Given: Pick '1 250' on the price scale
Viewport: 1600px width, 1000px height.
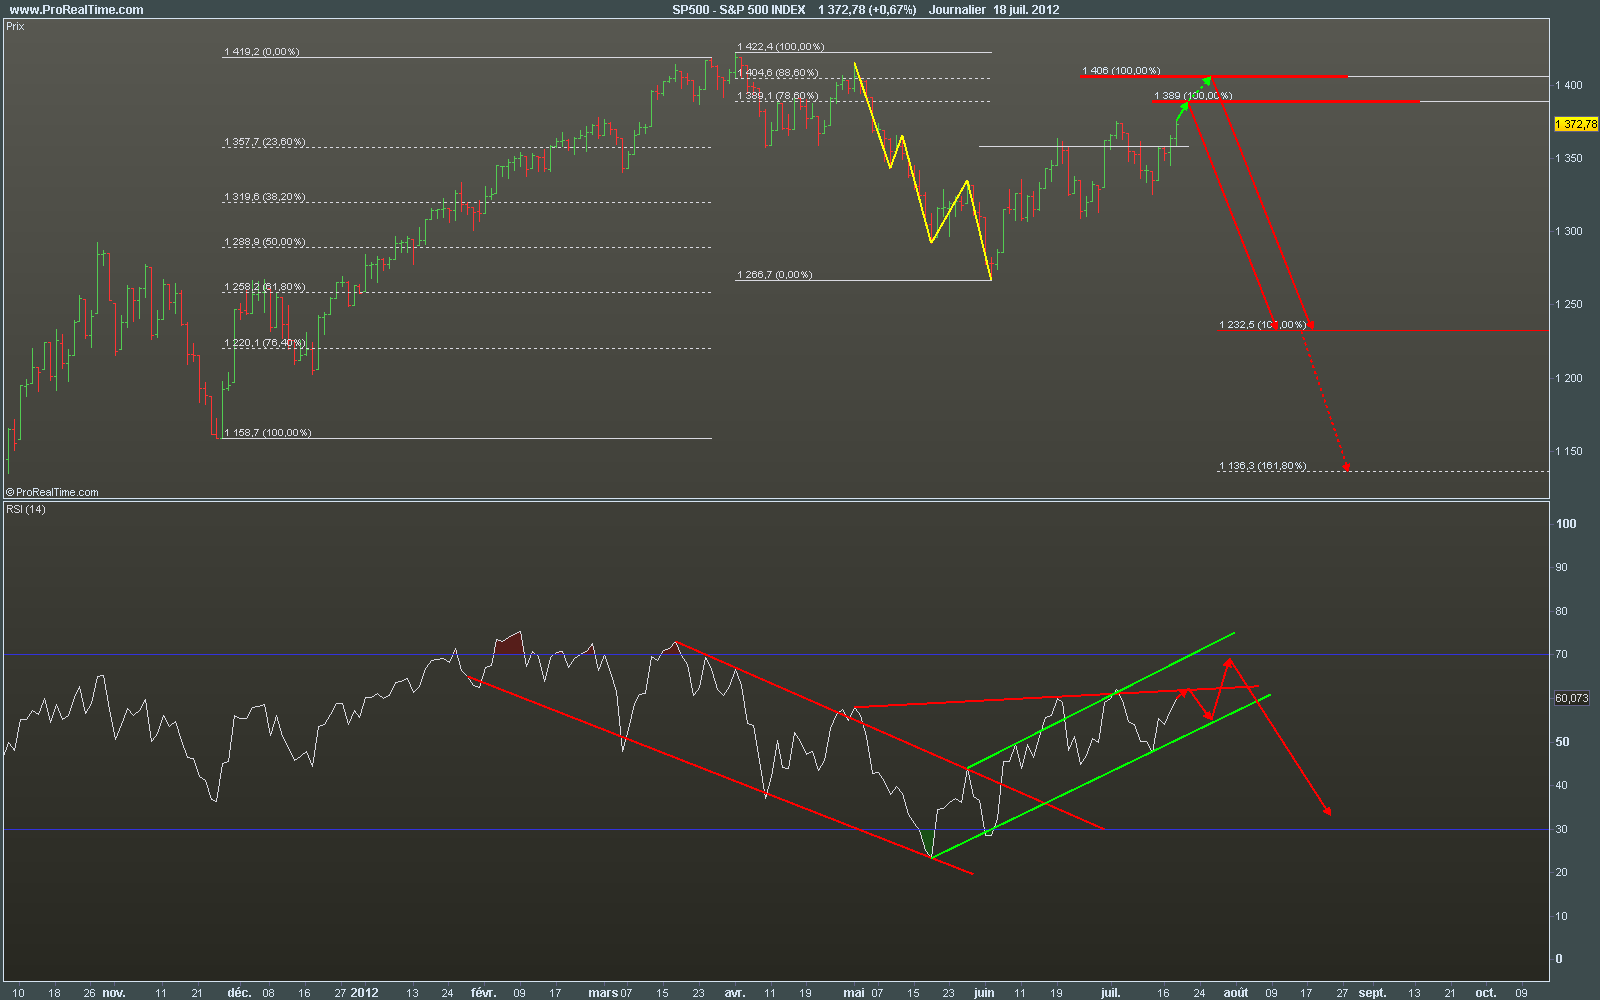Looking at the screenshot, I should click(1569, 305).
